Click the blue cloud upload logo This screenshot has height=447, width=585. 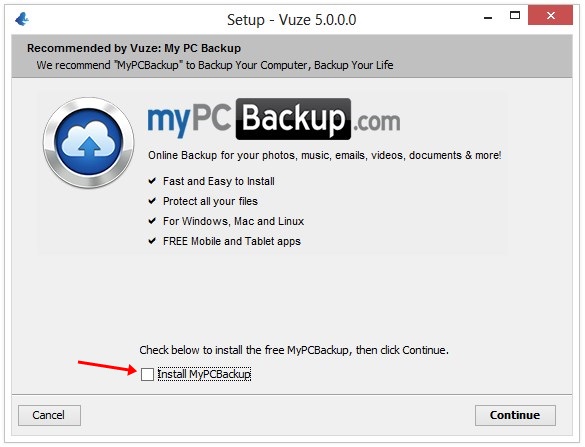tap(88, 143)
